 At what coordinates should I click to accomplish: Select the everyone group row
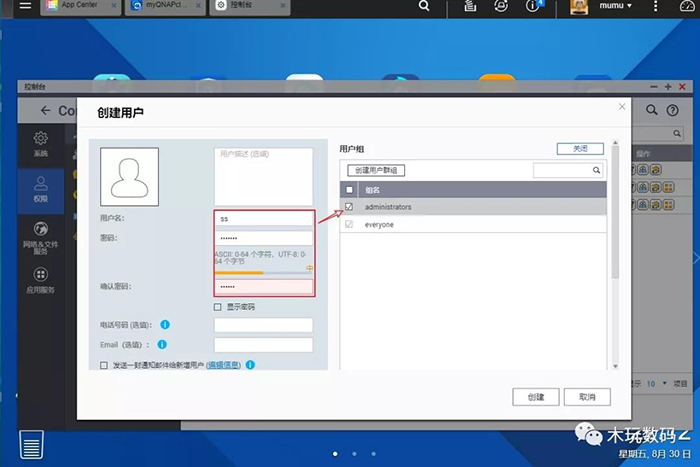click(473, 224)
